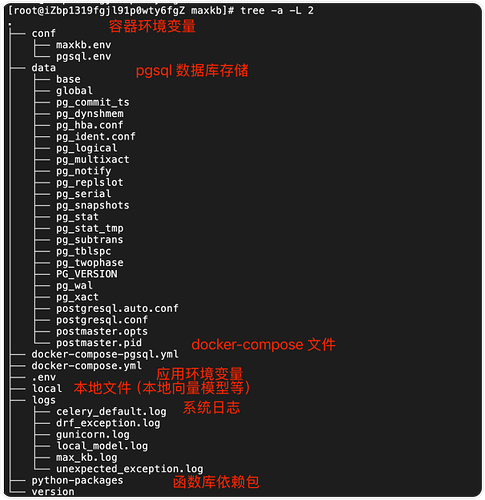Select the python-packages directory
The image size is (485, 500).
77,480
